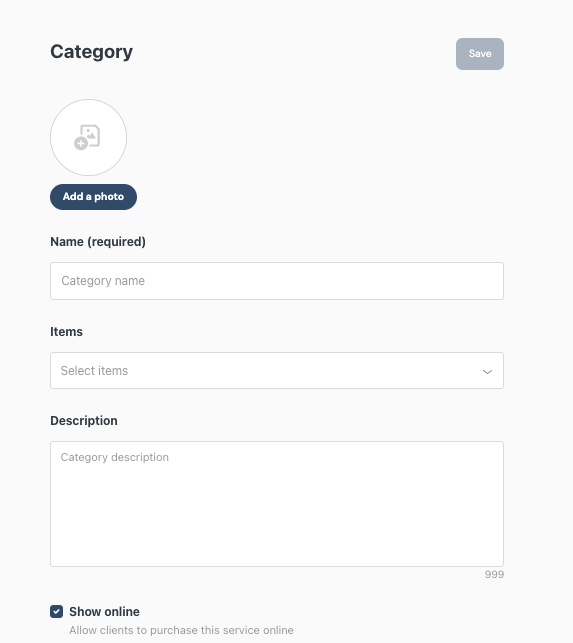Viewport: 573px width, 643px height.
Task: Open the Select items dropdown
Action: pyautogui.click(x=277, y=370)
